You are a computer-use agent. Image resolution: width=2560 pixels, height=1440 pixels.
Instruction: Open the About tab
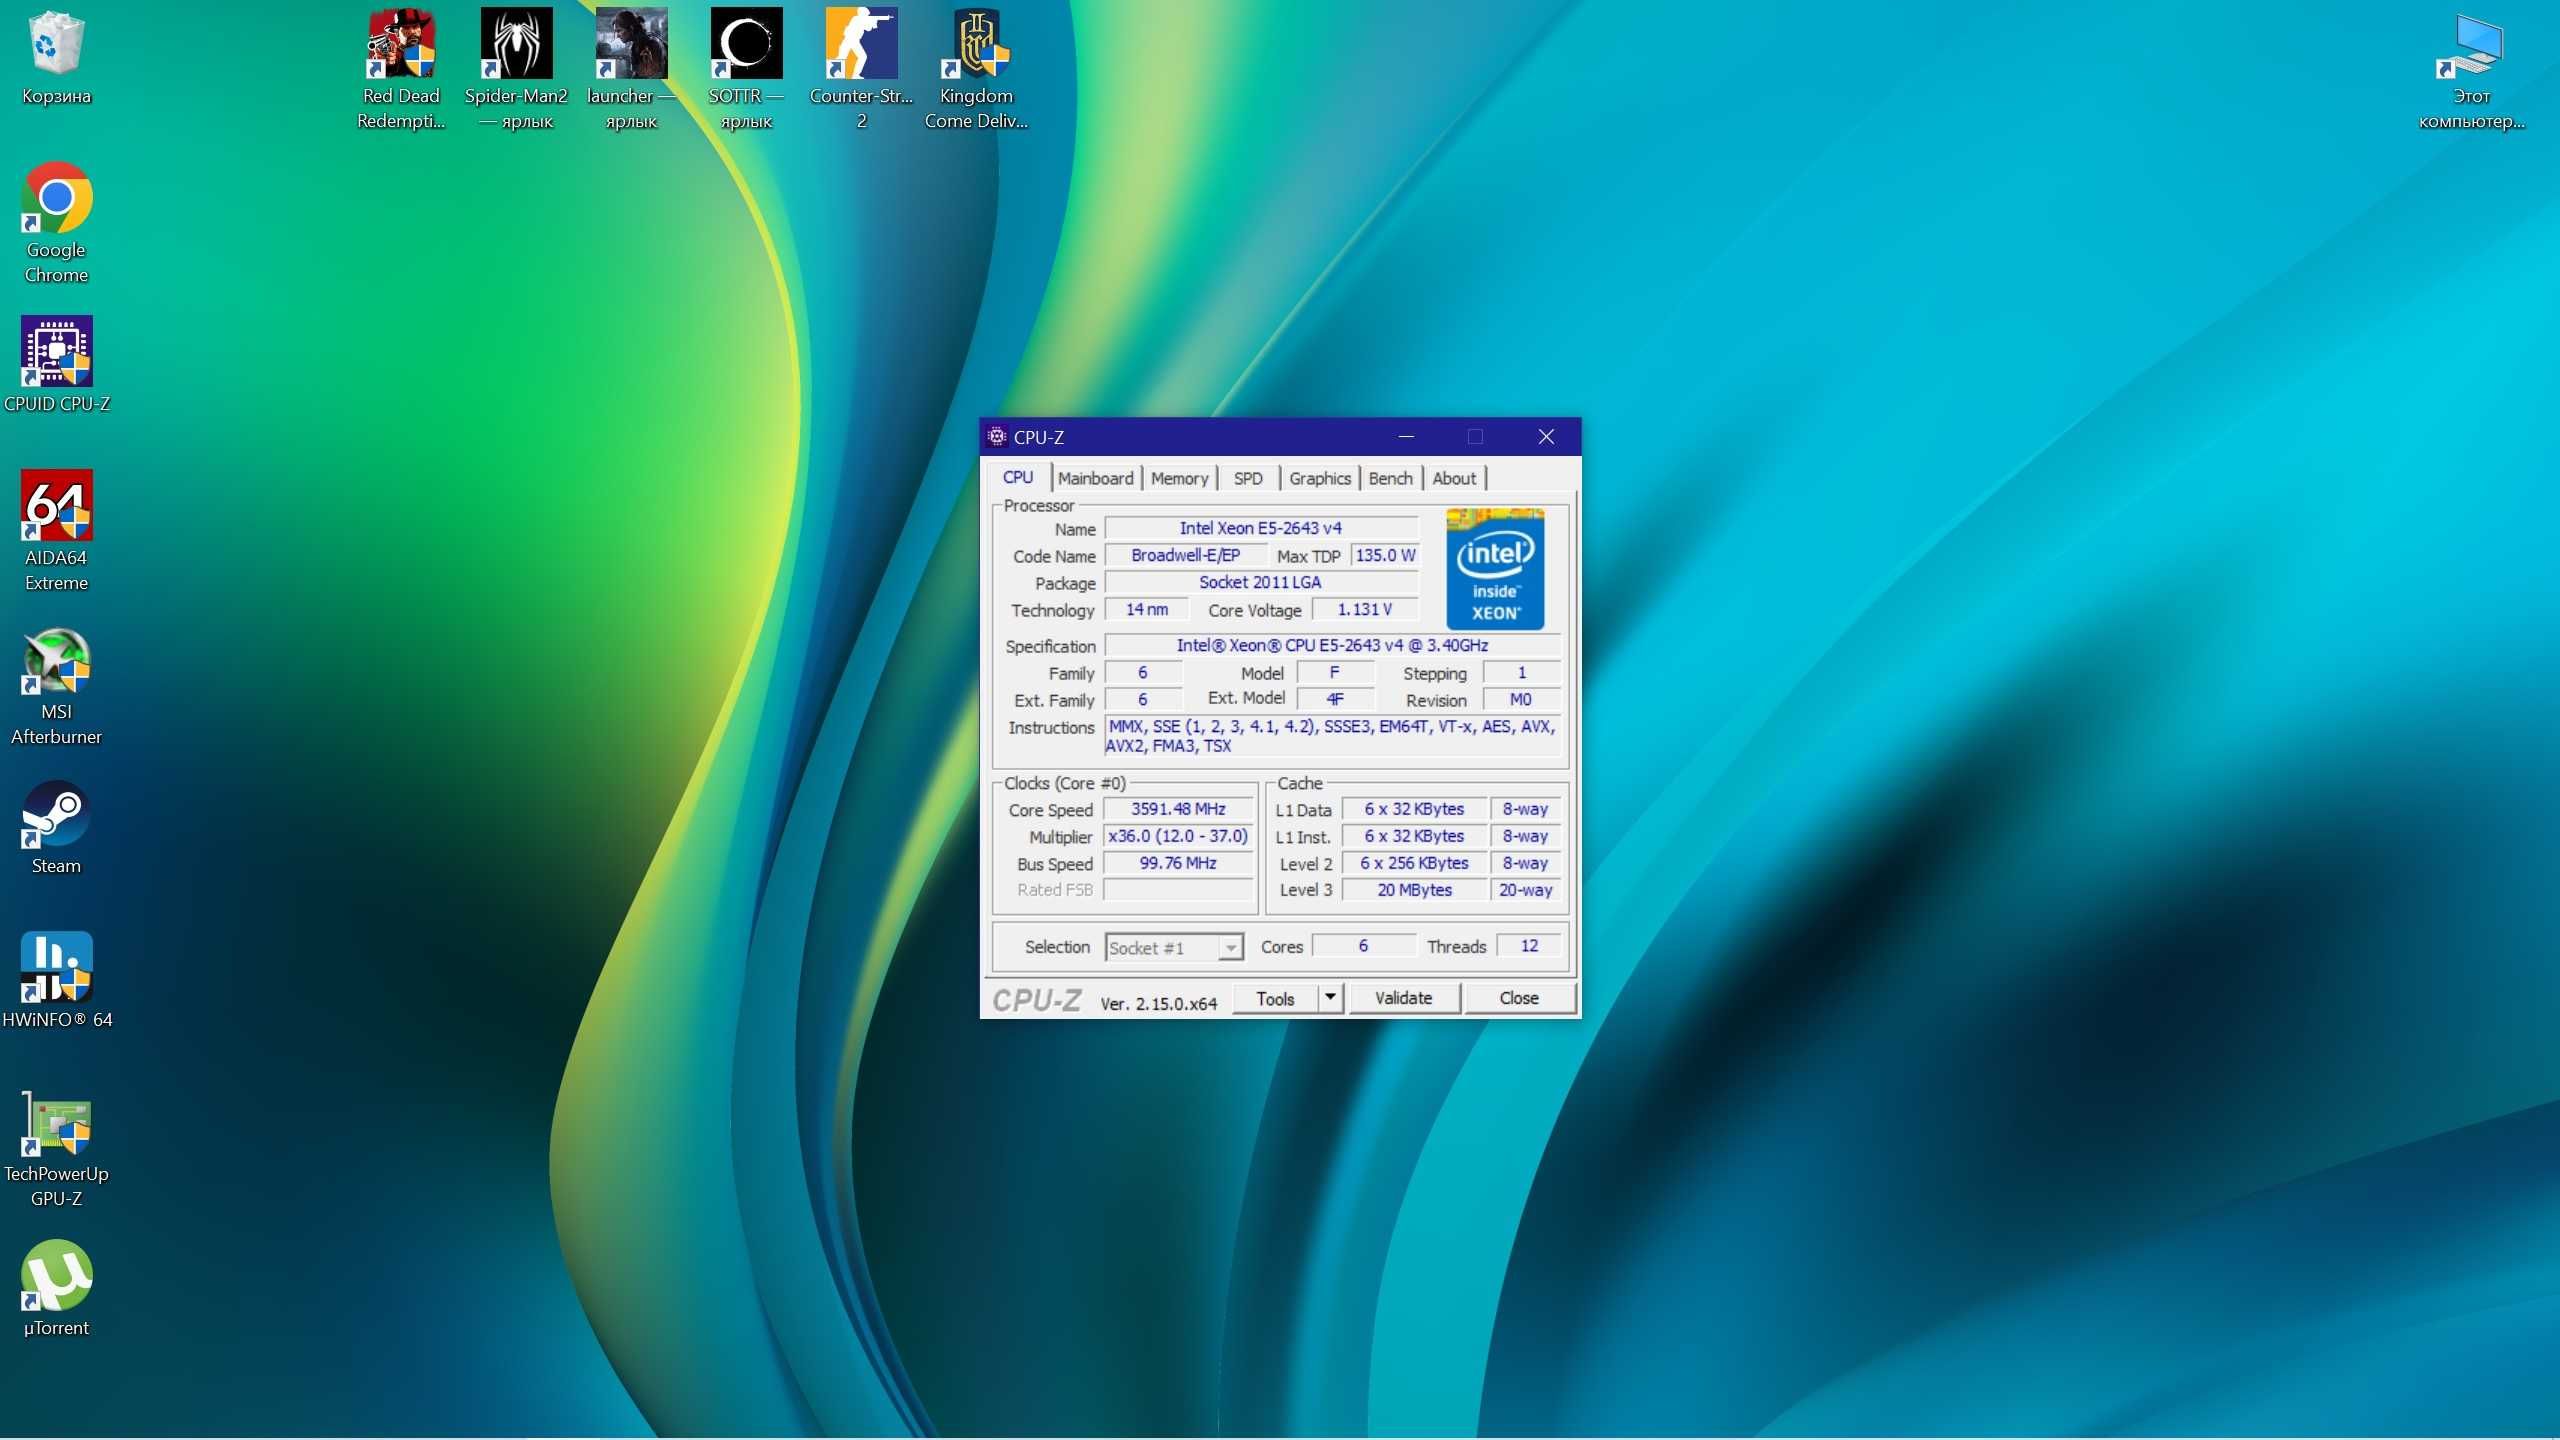pos(1454,478)
